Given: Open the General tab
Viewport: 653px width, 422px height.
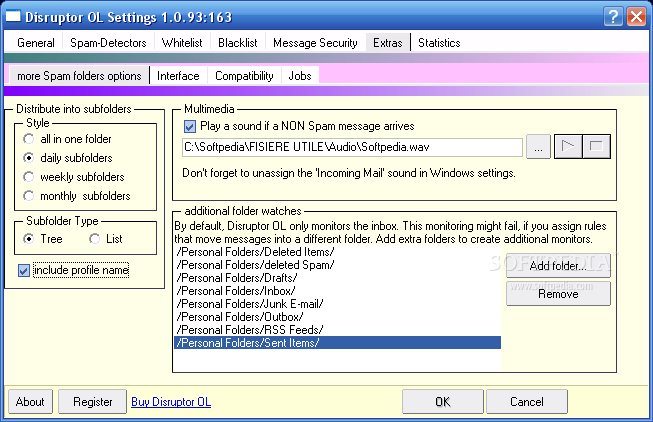Looking at the screenshot, I should (x=36, y=43).
